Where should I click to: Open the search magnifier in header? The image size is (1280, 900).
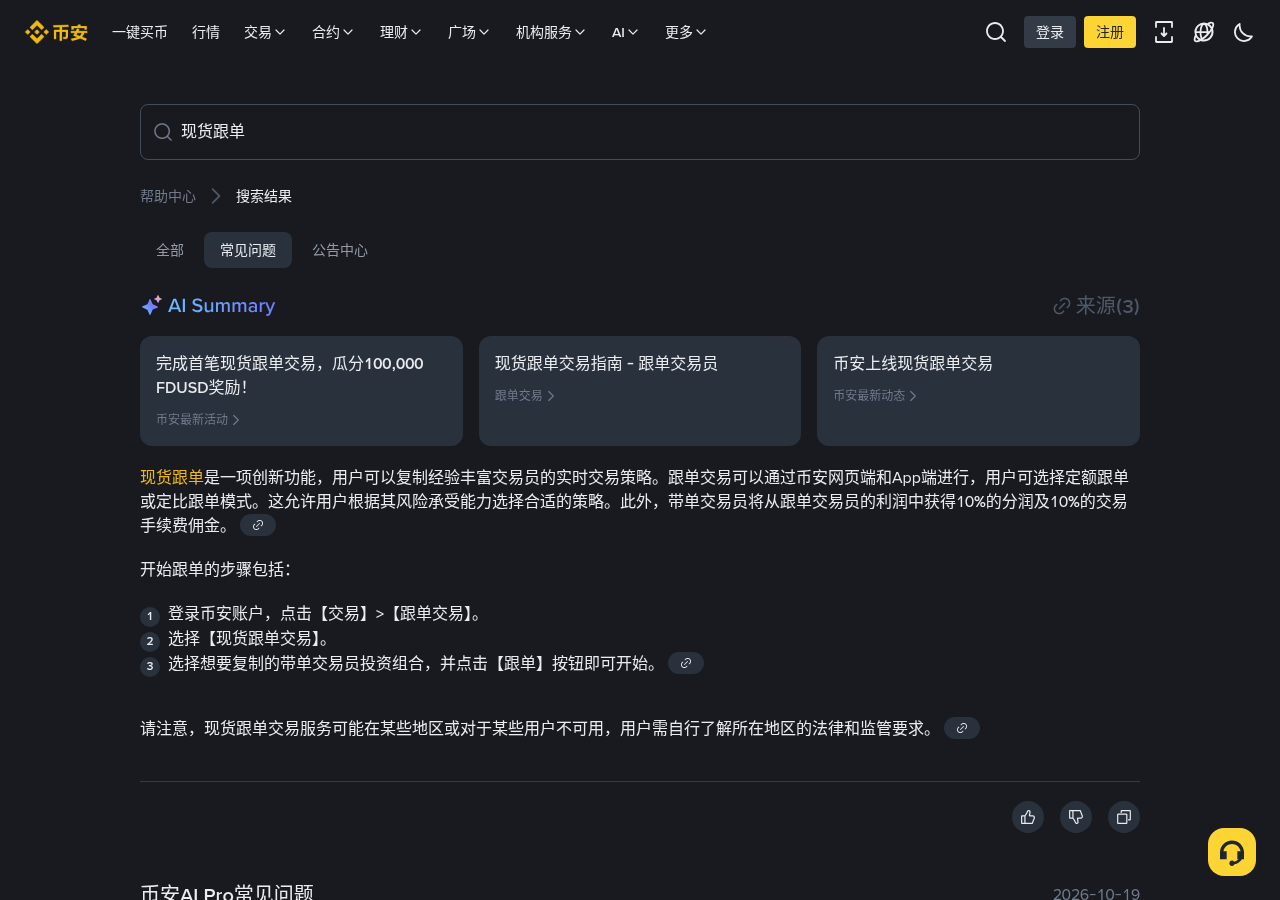(x=996, y=32)
